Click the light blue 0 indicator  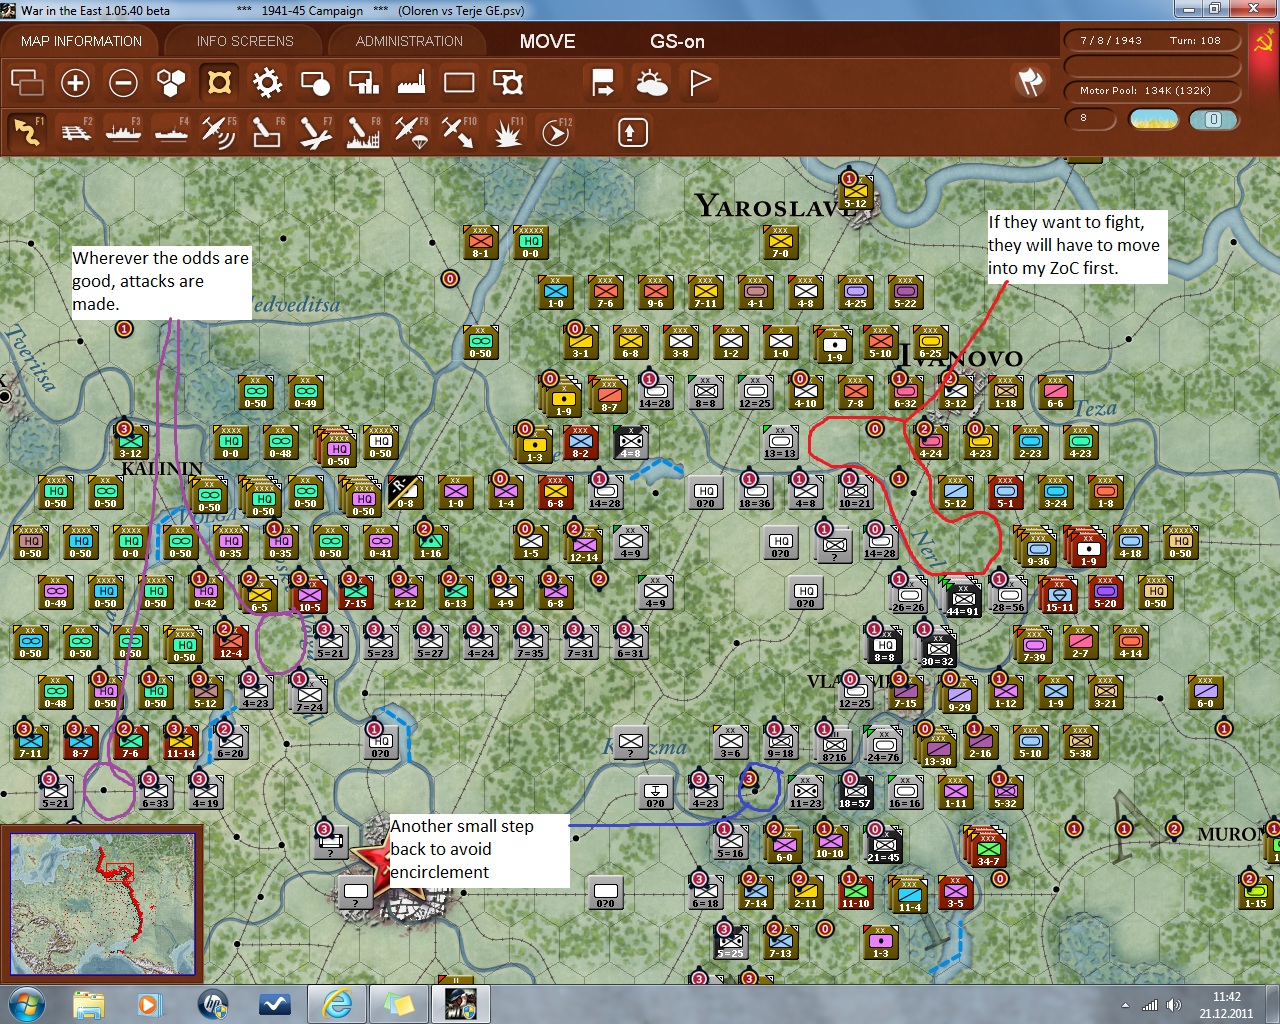(1213, 119)
